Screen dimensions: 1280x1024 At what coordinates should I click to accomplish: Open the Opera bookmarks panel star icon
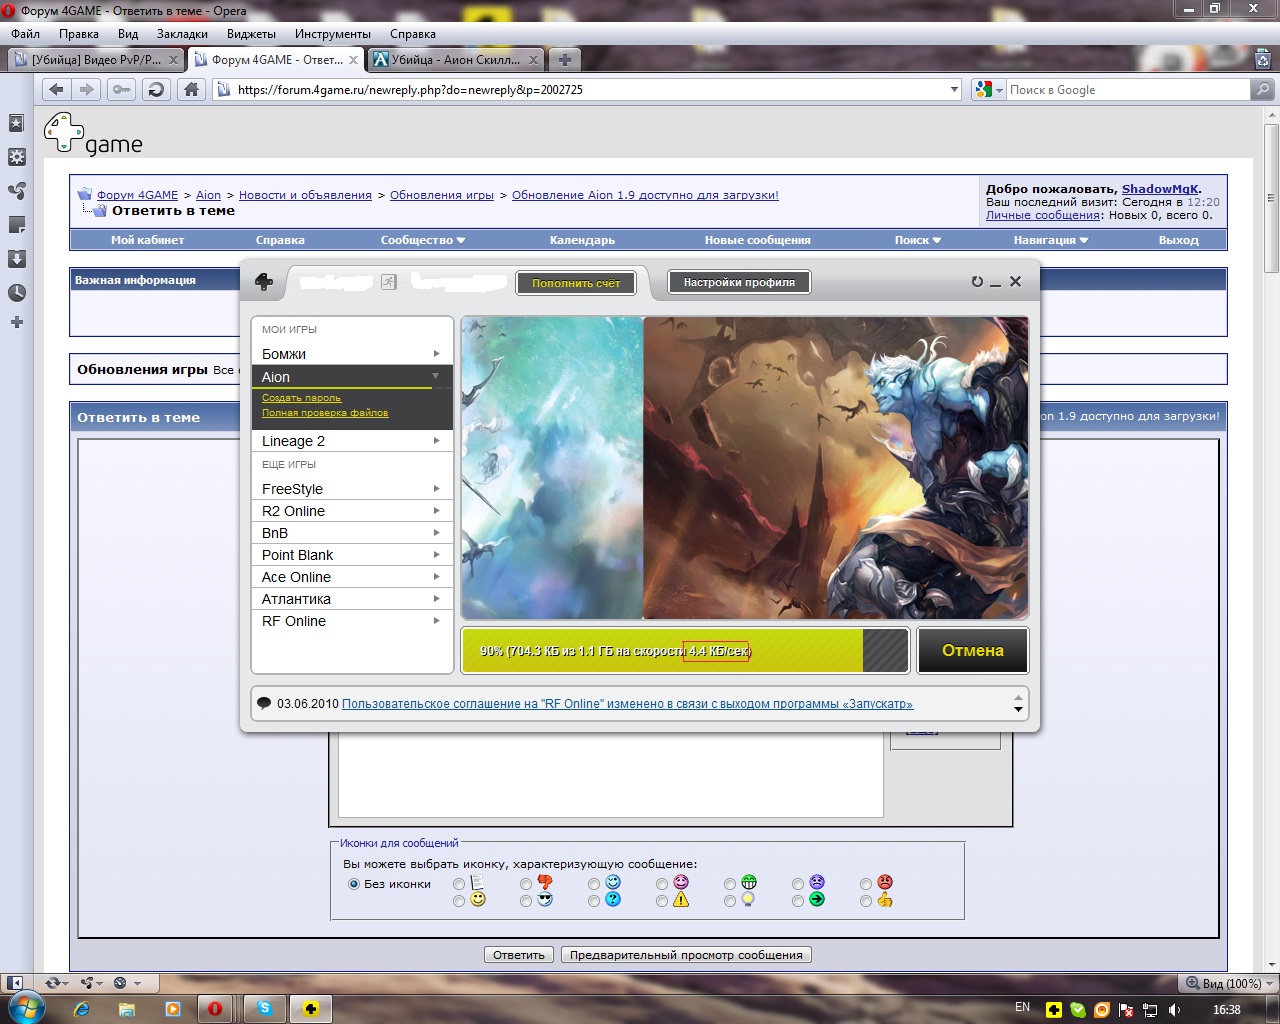click(x=16, y=123)
